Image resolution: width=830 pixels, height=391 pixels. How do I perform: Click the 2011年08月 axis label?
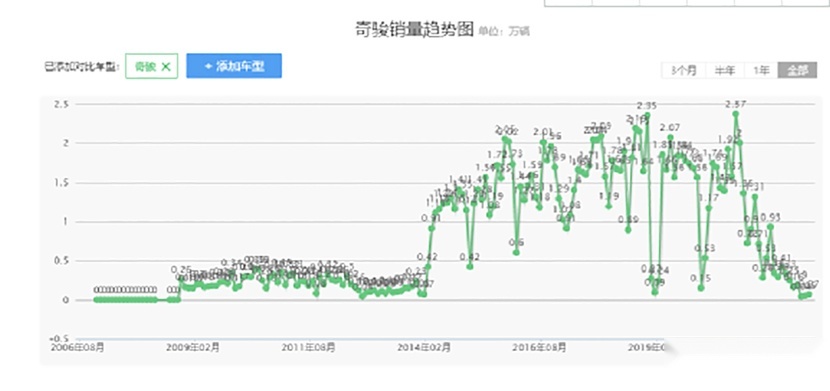click(309, 348)
